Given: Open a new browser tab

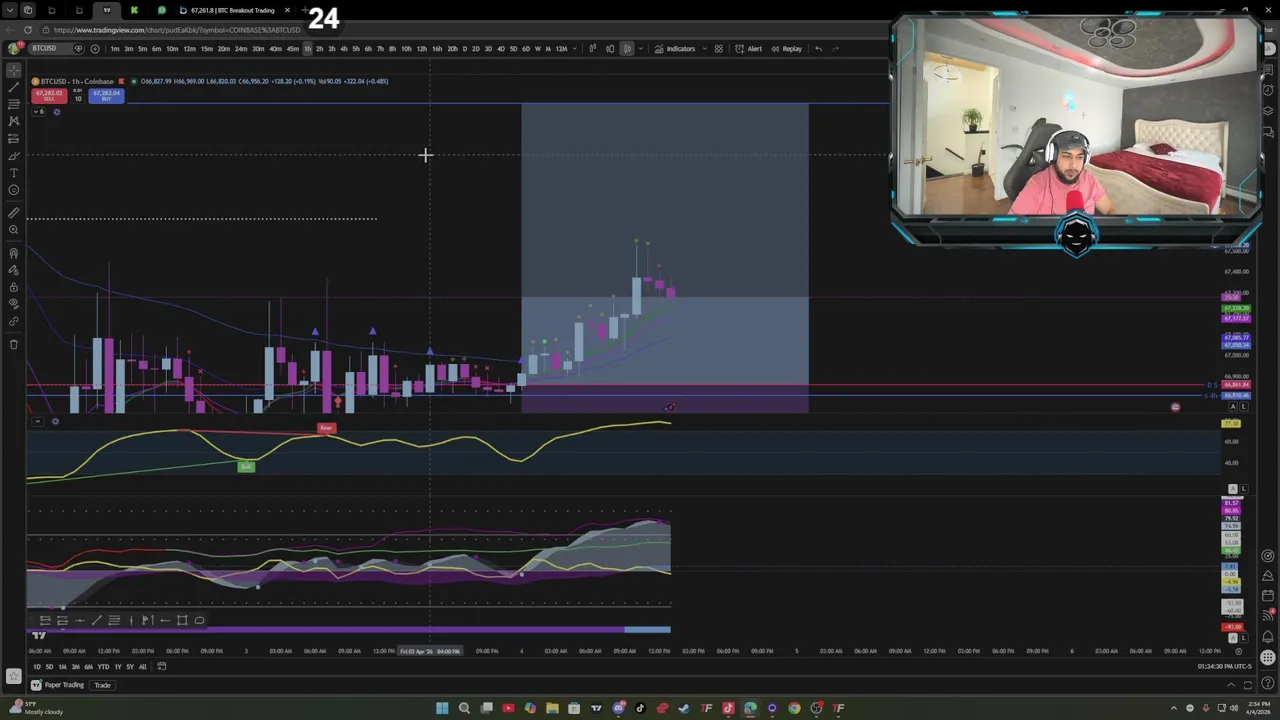Looking at the screenshot, I should (305, 10).
